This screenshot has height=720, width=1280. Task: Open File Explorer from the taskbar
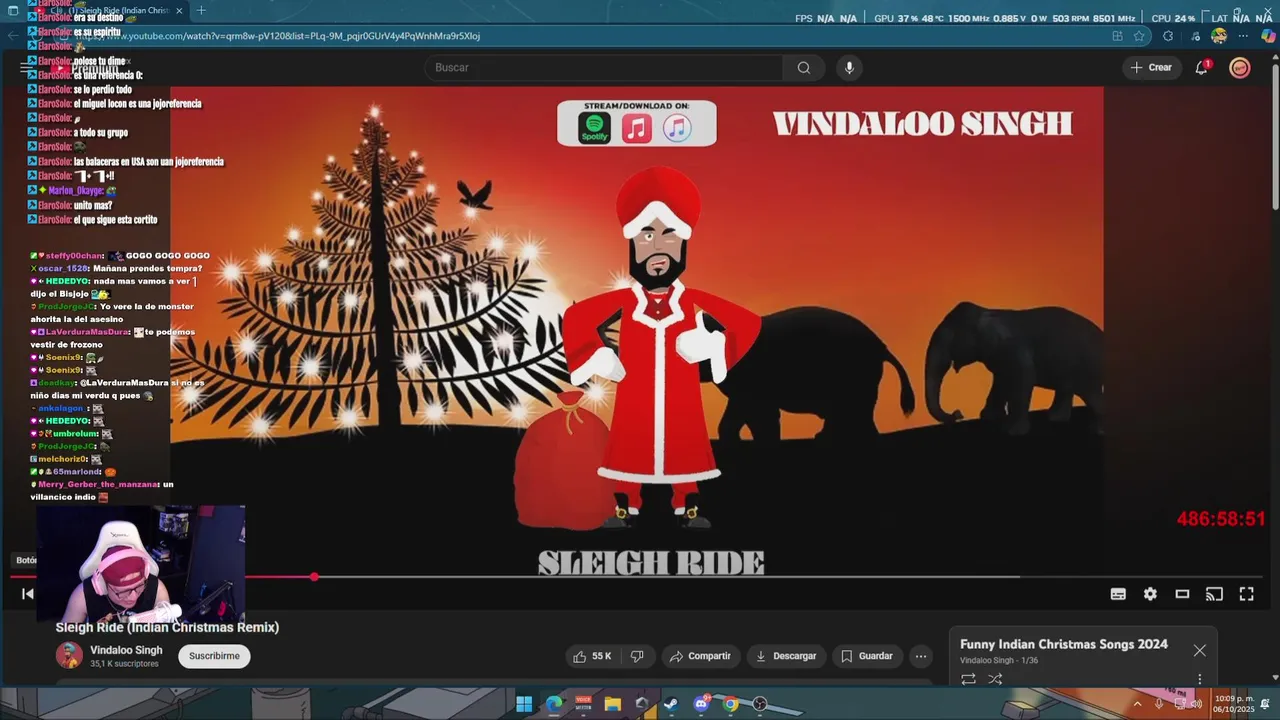(x=612, y=704)
